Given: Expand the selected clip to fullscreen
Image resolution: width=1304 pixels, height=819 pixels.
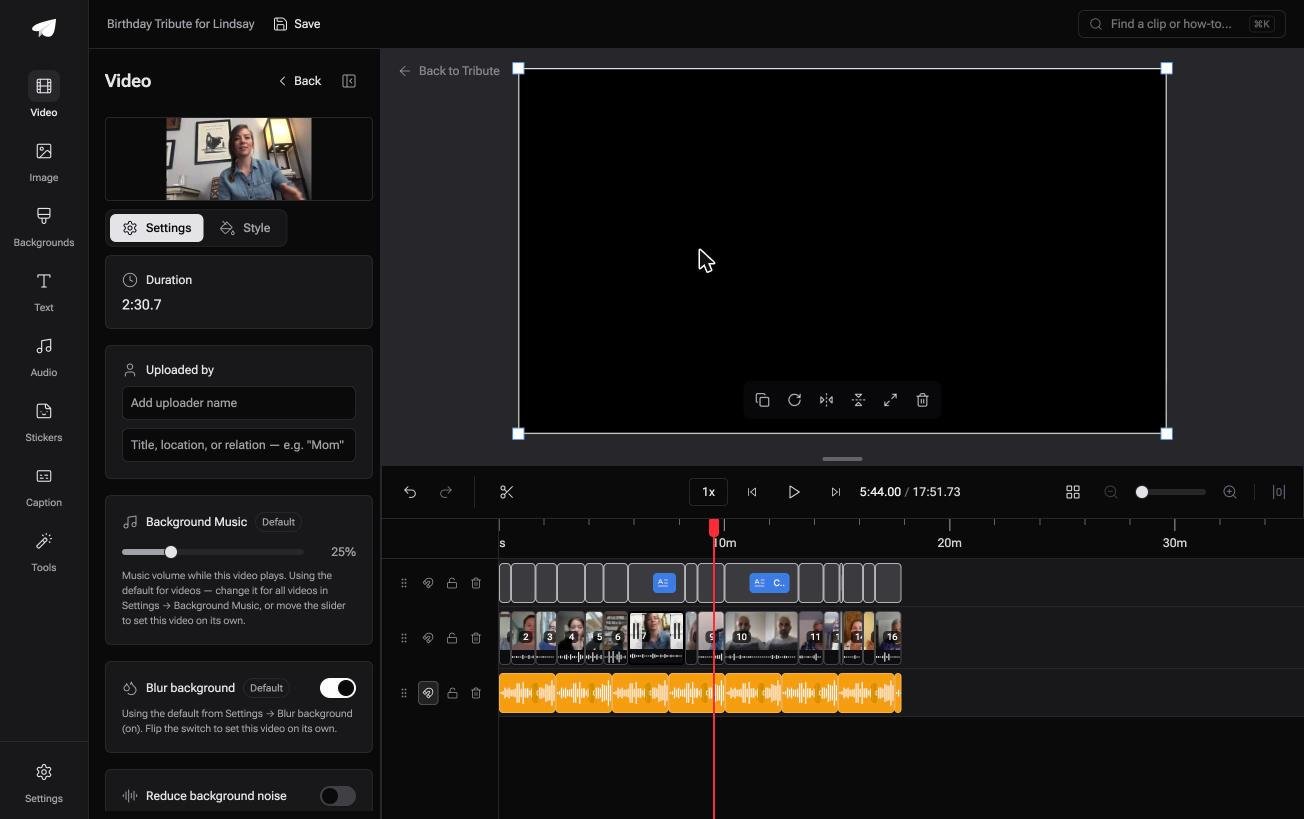Looking at the screenshot, I should pyautogui.click(x=890, y=400).
